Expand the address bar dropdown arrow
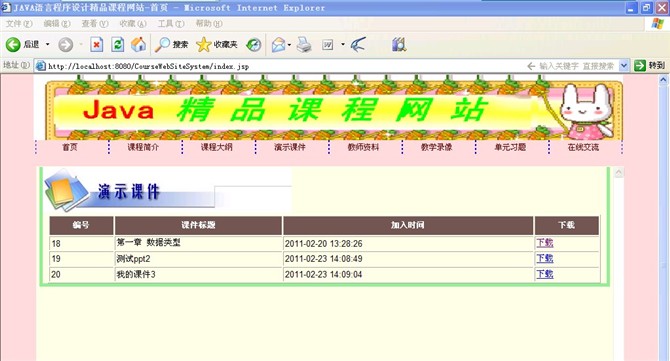The width and height of the screenshot is (670, 361). pos(624,65)
